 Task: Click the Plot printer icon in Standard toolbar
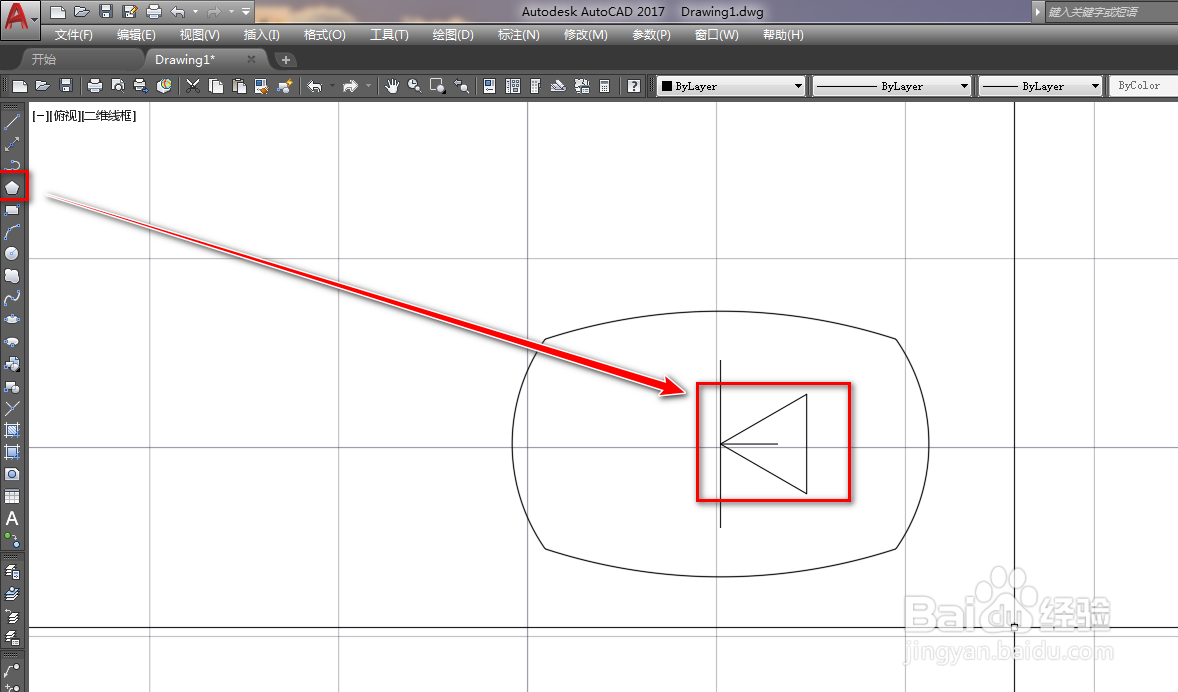[95, 86]
